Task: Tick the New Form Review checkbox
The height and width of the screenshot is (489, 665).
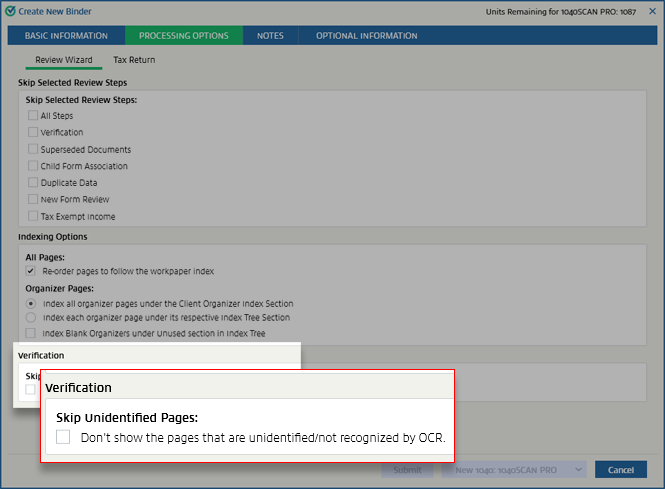Action: point(33,199)
